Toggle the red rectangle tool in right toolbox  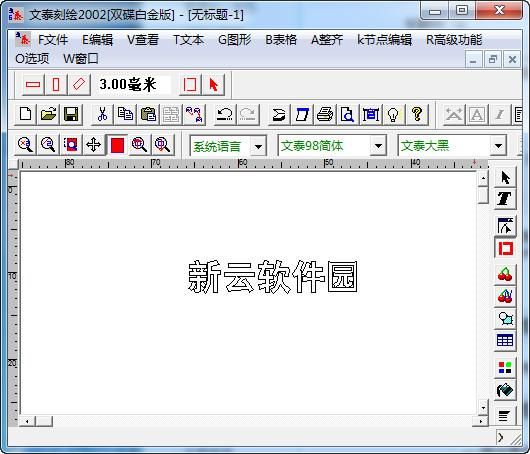pyautogui.click(x=505, y=248)
